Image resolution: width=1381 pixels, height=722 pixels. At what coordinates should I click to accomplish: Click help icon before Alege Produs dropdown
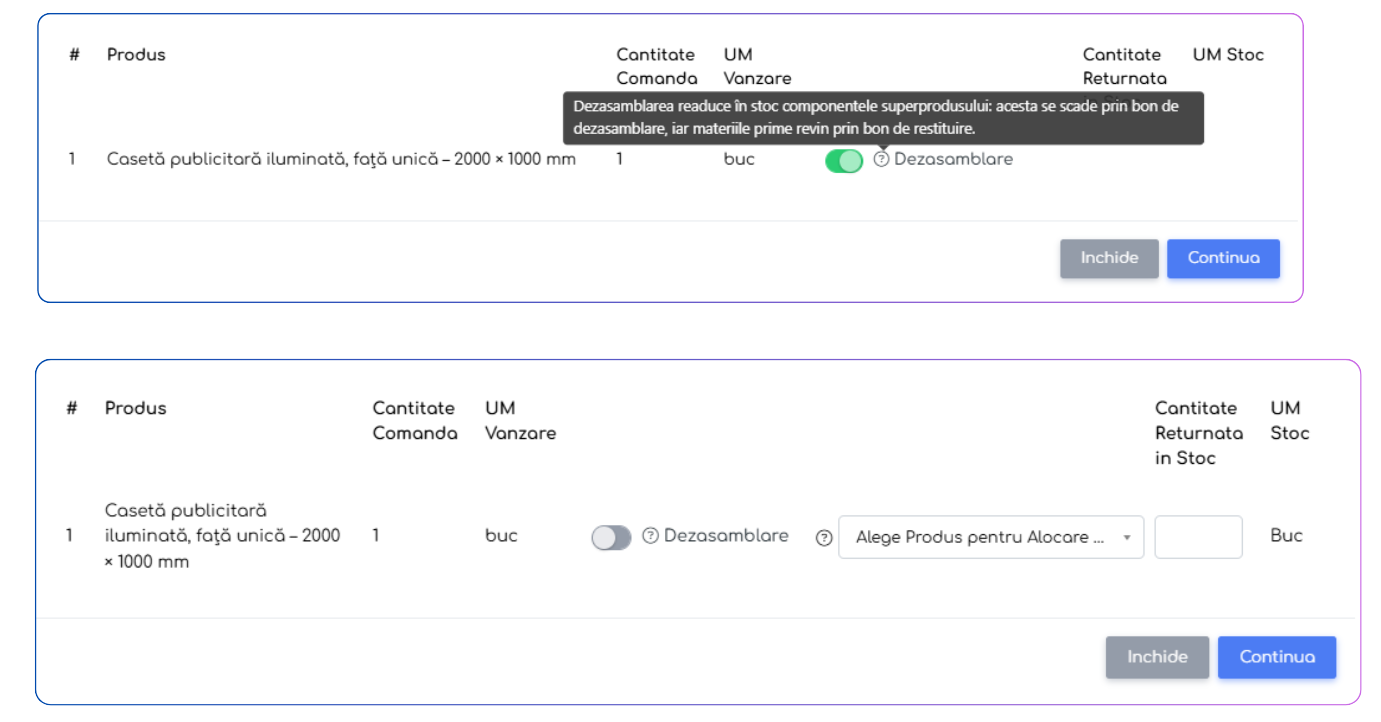[x=824, y=537]
